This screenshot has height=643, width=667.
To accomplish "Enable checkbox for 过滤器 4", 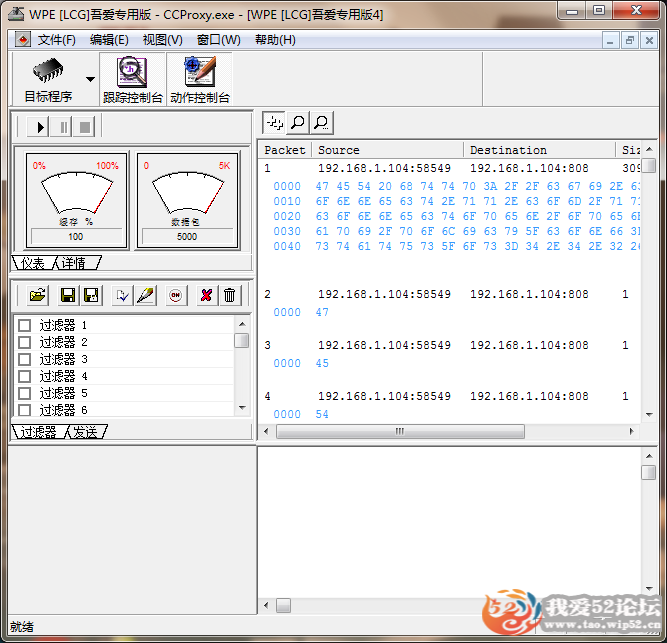I will tap(25, 376).
